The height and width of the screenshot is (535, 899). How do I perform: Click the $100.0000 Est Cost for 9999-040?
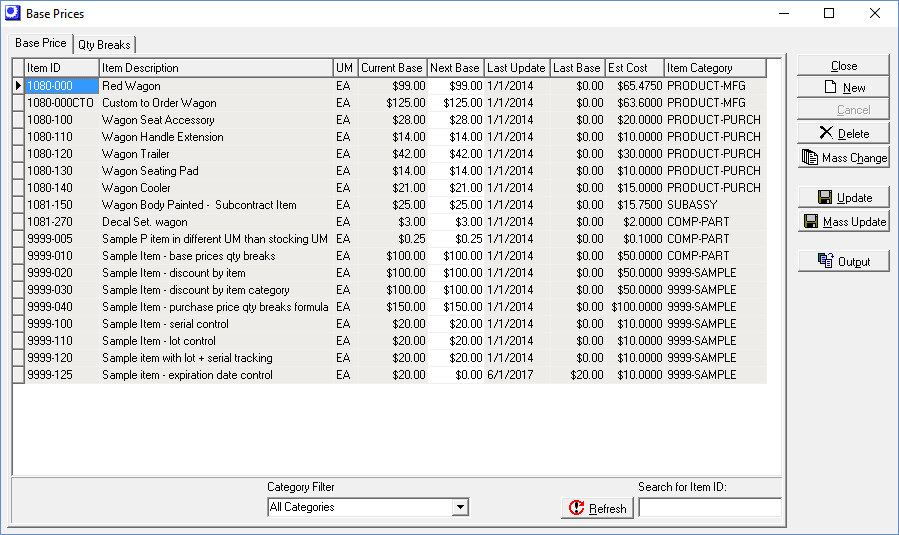tap(637, 307)
